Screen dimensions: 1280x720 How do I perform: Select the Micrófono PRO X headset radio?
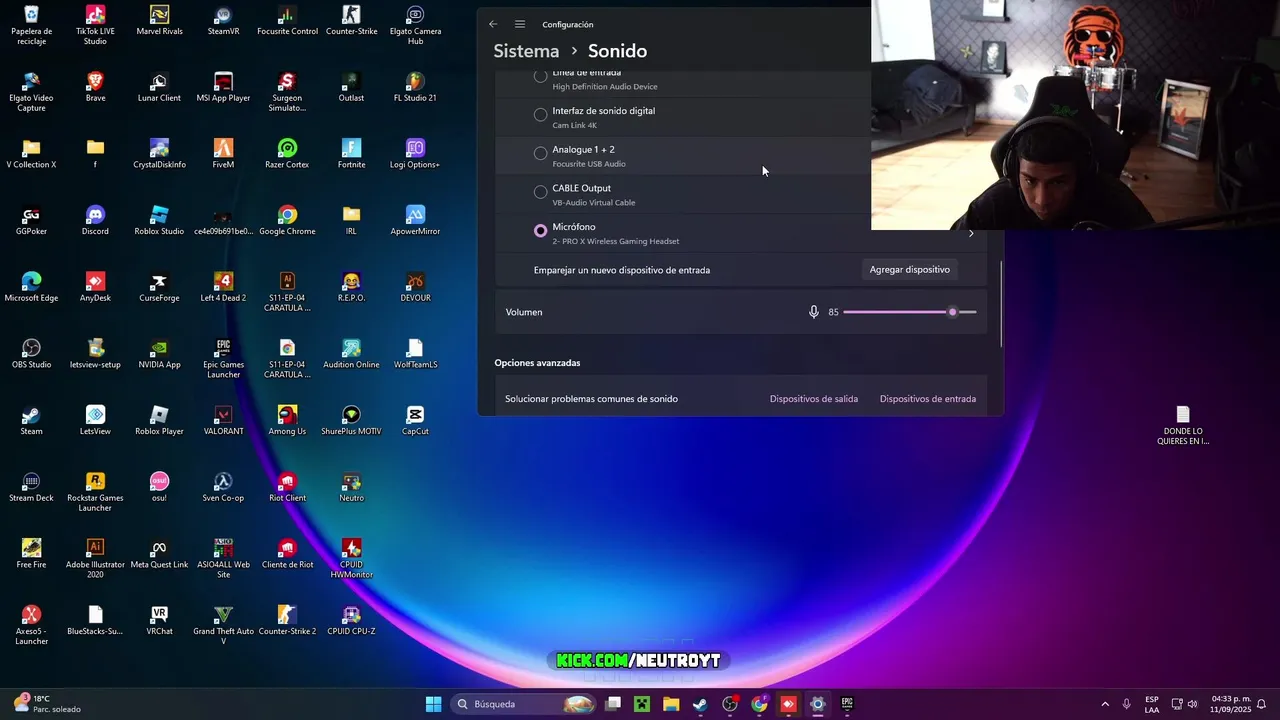(540, 231)
